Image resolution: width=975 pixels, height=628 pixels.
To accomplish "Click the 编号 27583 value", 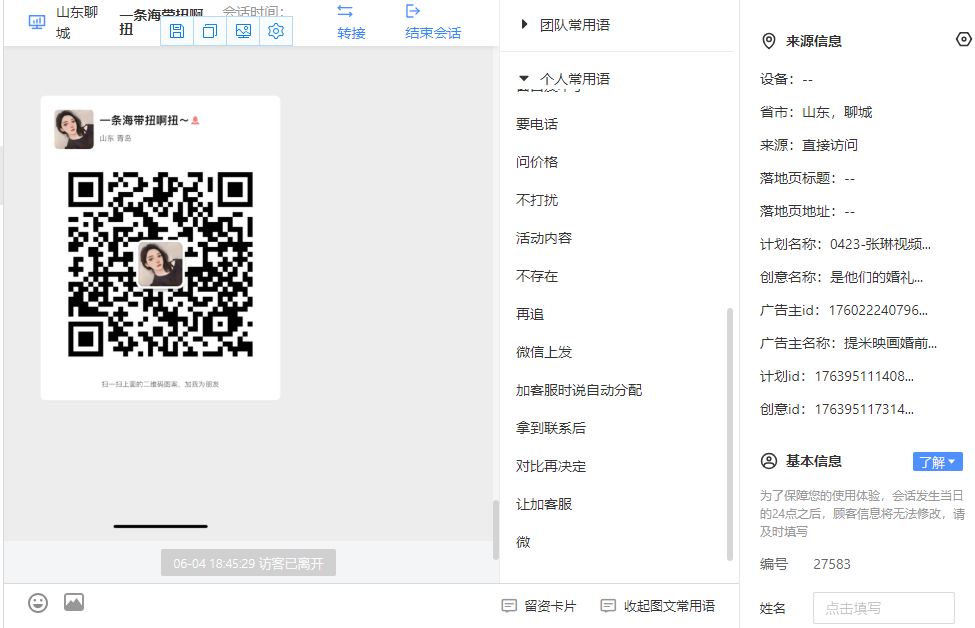I will pyautogui.click(x=832, y=564).
